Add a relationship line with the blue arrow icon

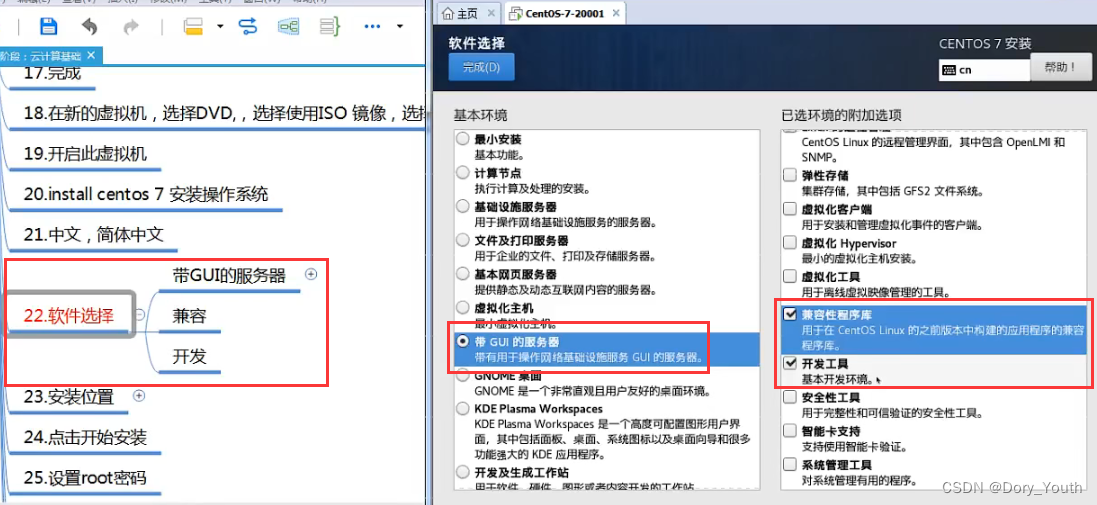[248, 27]
